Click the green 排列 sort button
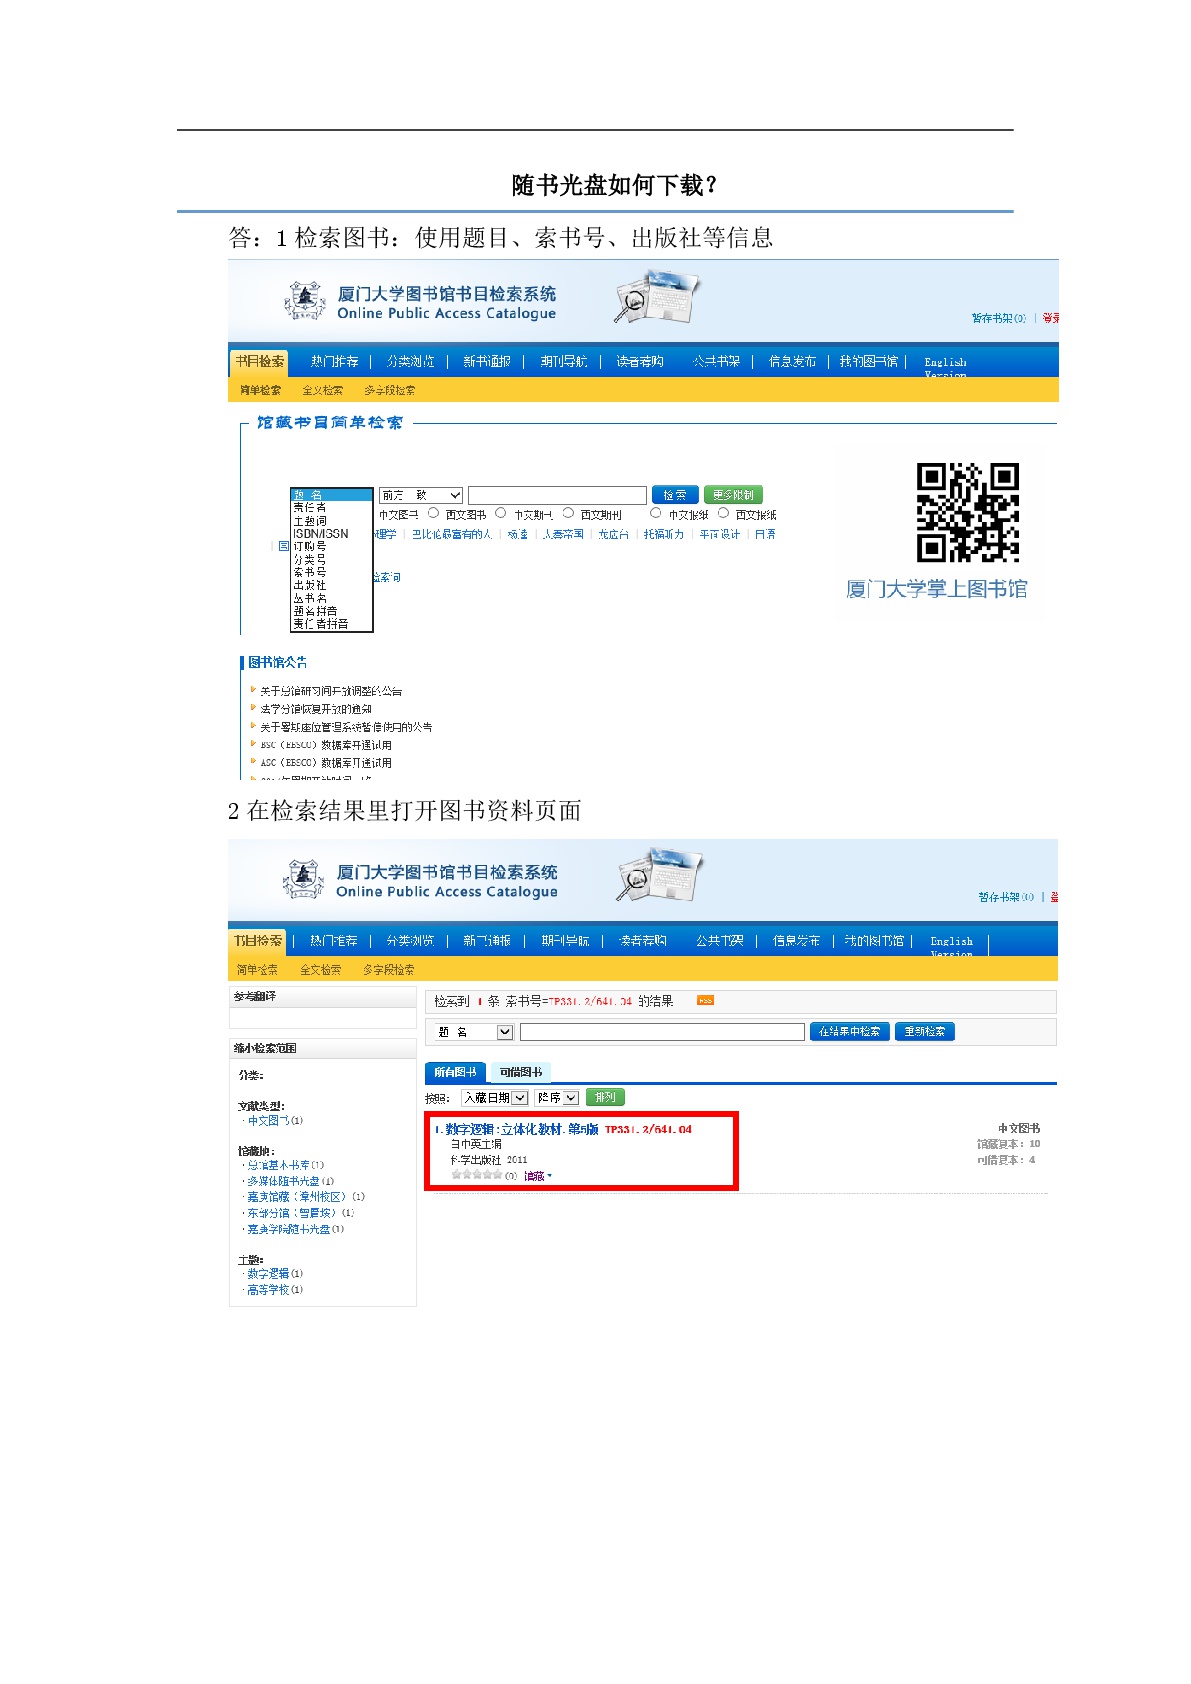The width and height of the screenshot is (1191, 1684). coord(605,1097)
